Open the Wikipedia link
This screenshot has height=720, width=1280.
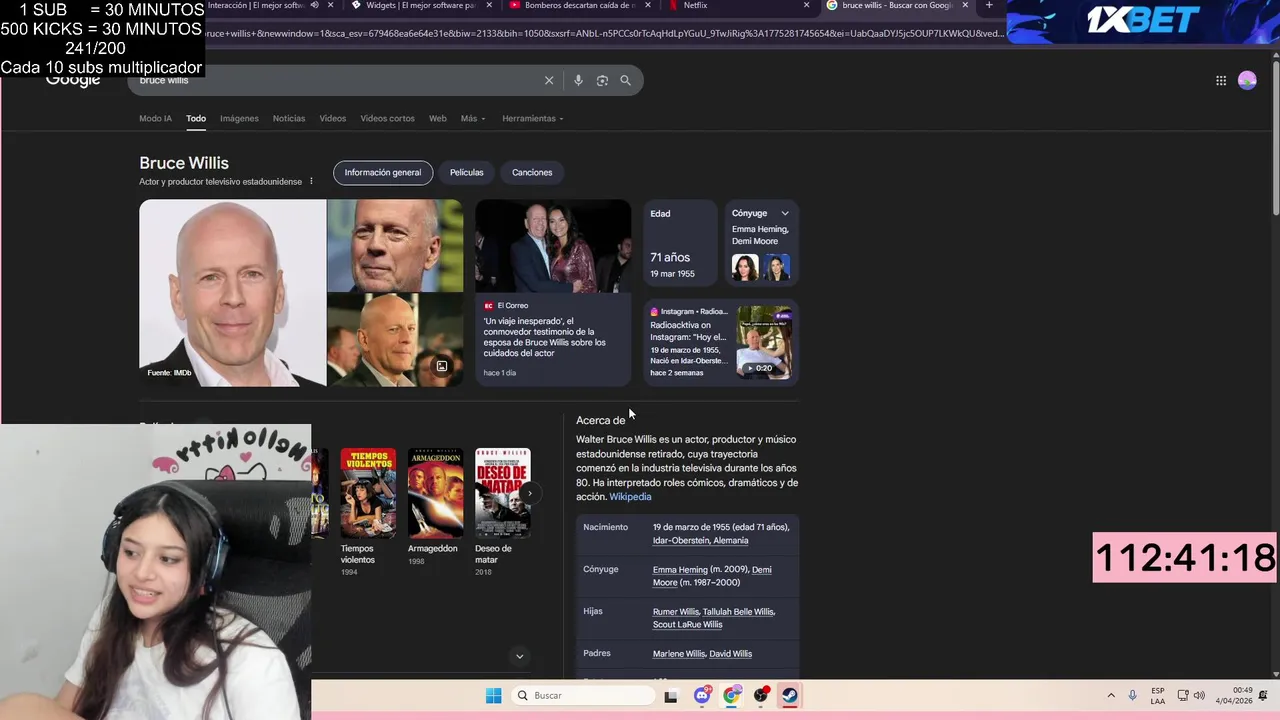coord(630,497)
